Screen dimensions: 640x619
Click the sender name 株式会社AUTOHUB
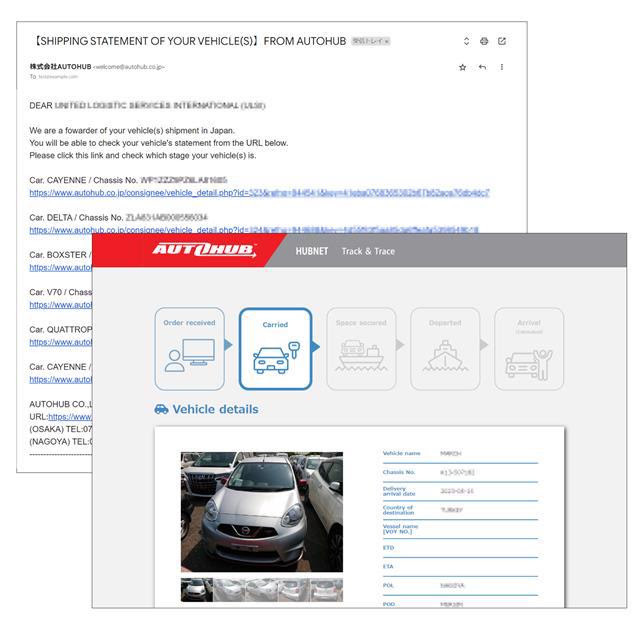60,67
